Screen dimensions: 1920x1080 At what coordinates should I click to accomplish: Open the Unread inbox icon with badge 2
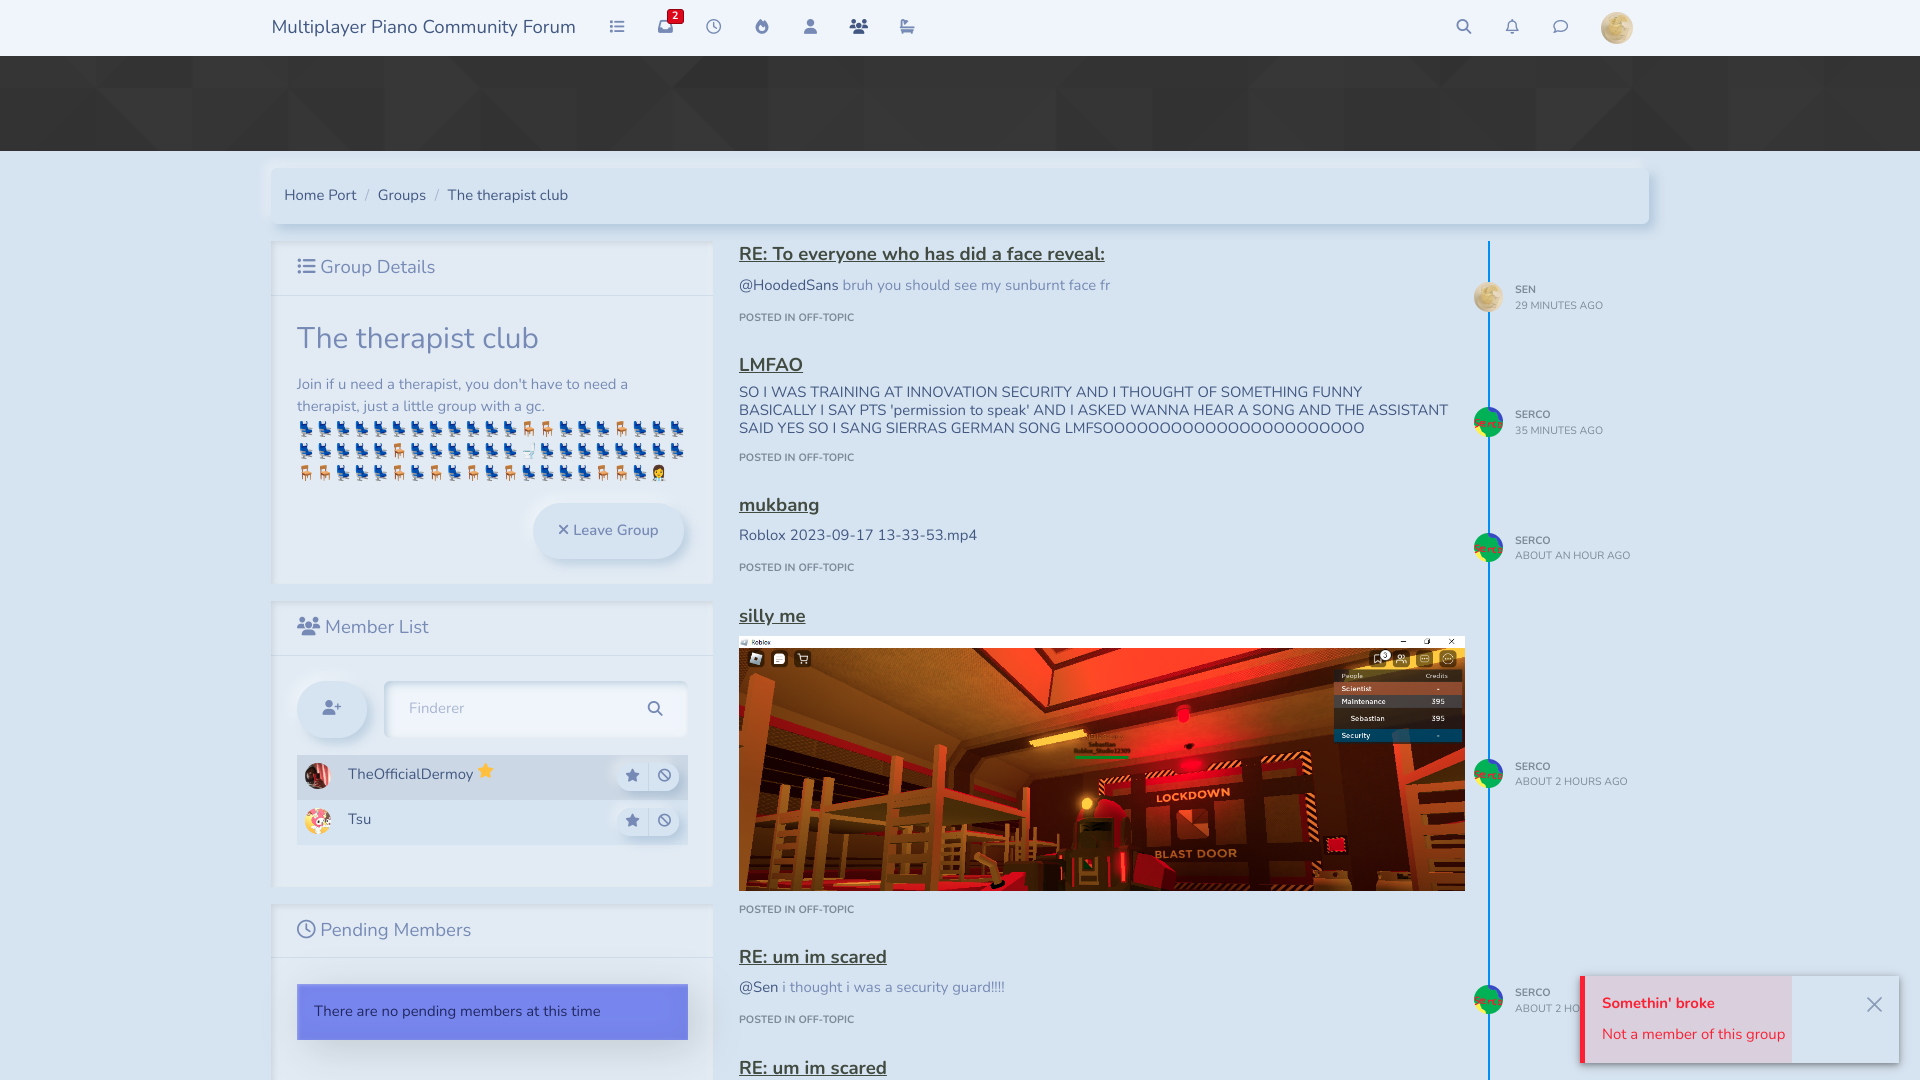[x=666, y=26]
